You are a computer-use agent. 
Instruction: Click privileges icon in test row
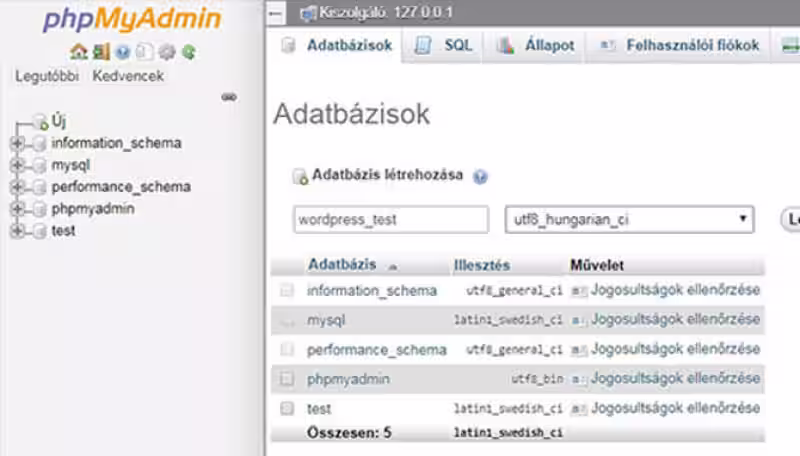click(579, 409)
